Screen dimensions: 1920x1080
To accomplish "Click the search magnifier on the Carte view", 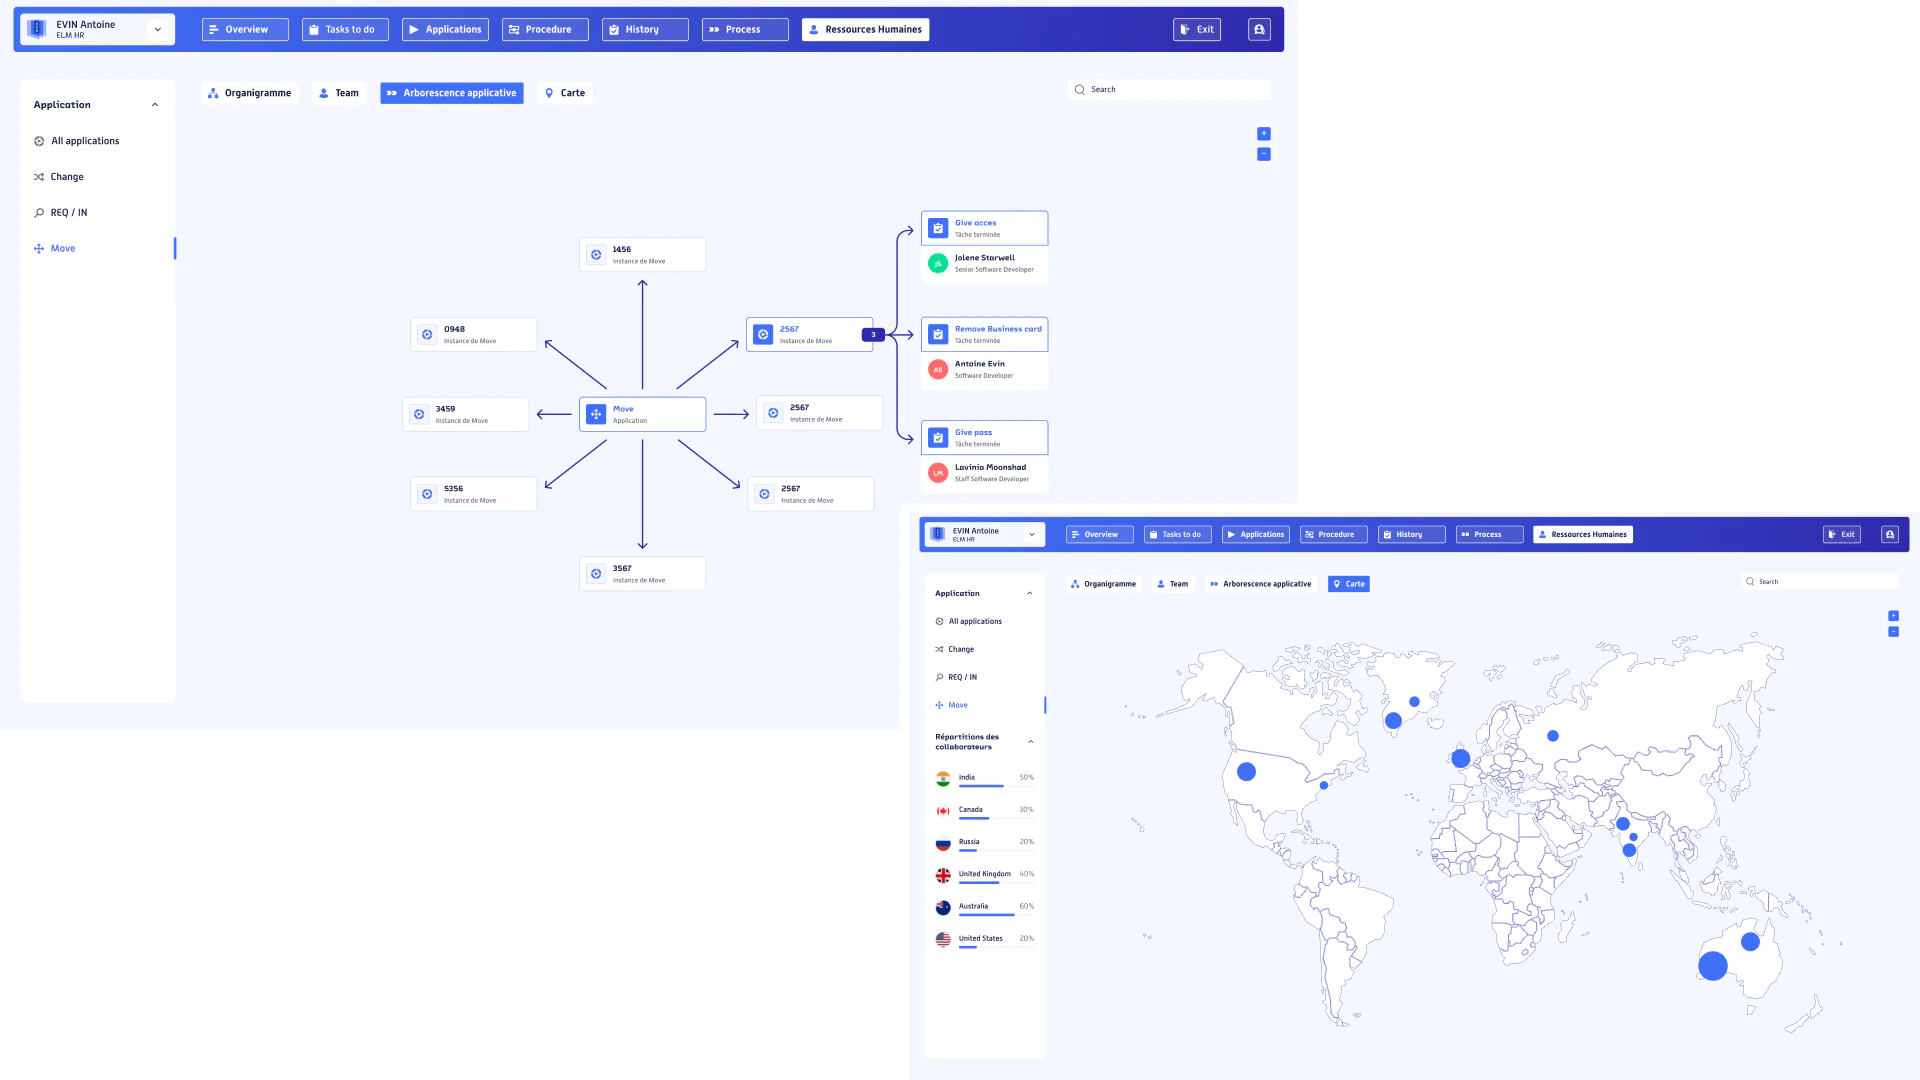I will [x=1749, y=581].
